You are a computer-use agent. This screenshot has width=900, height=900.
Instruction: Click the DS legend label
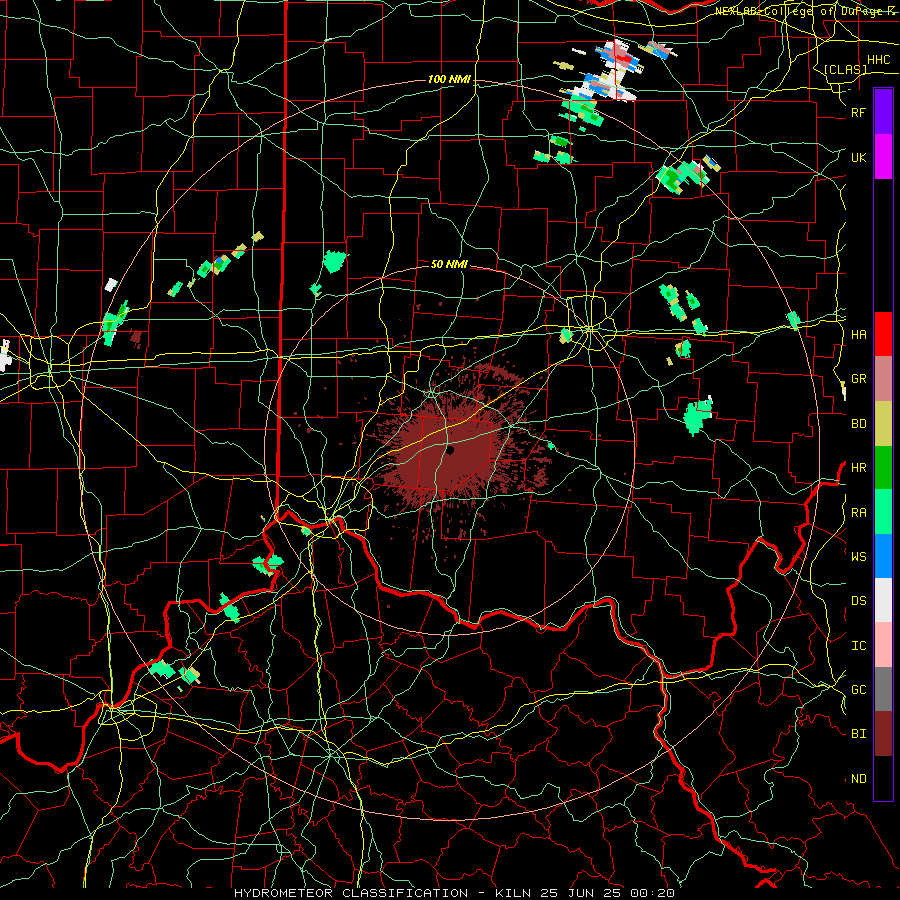[x=859, y=600]
